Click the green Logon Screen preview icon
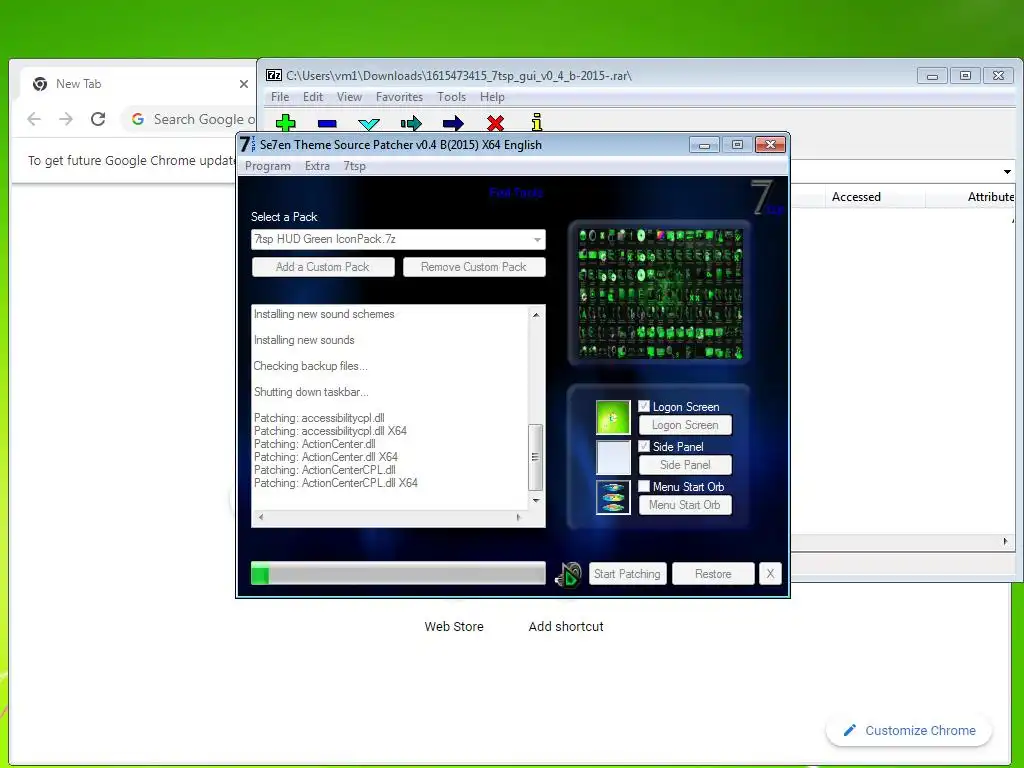1024x768 pixels. [x=613, y=417]
